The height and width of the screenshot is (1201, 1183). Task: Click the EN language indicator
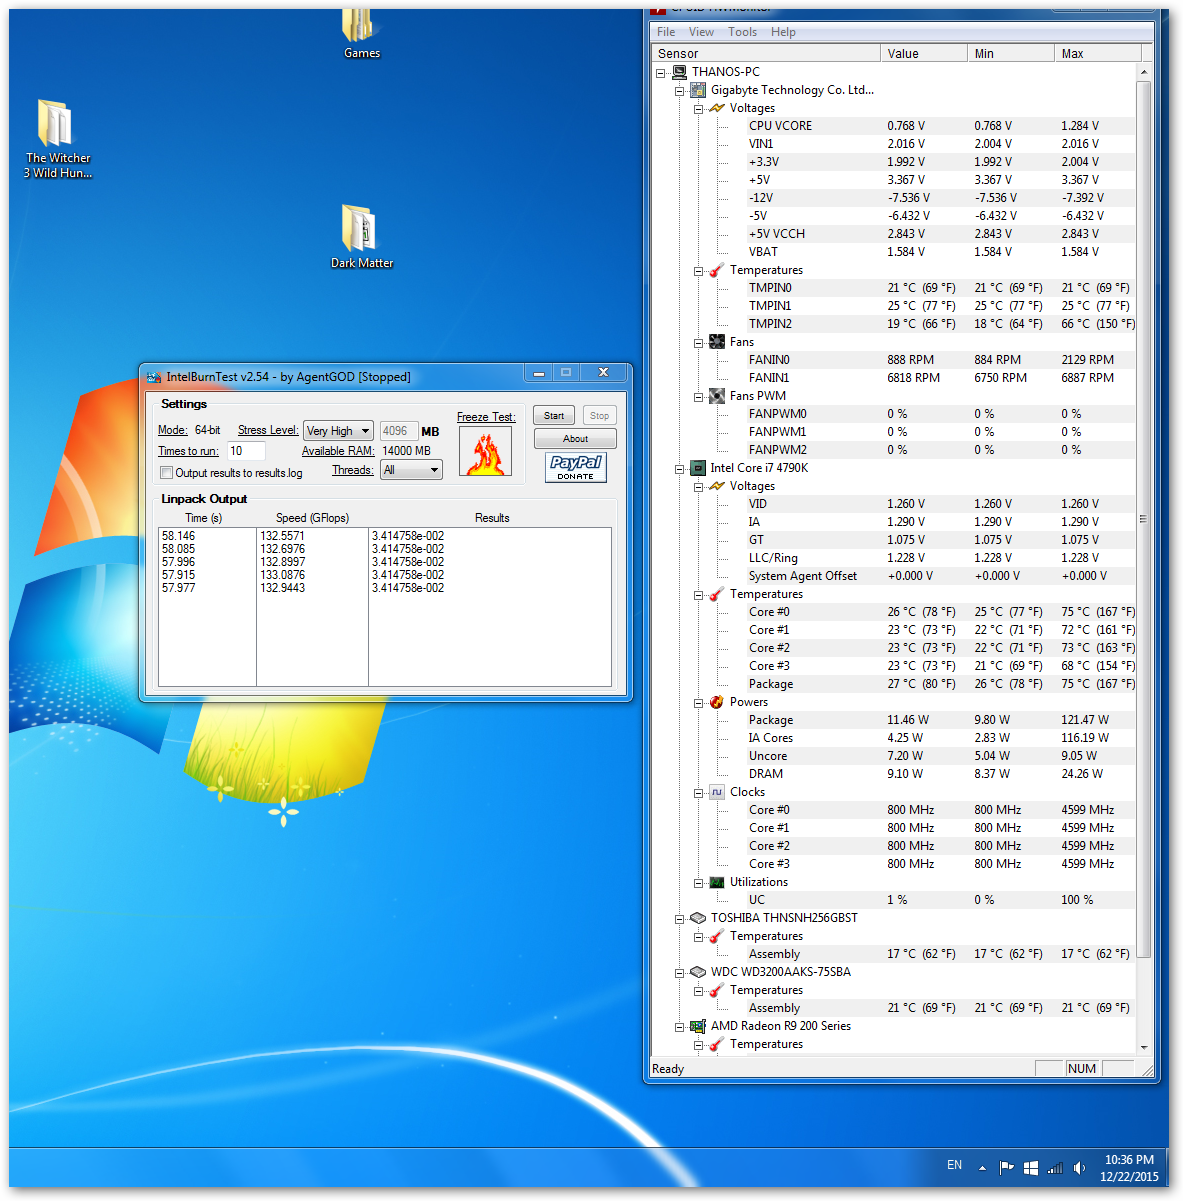[954, 1165]
